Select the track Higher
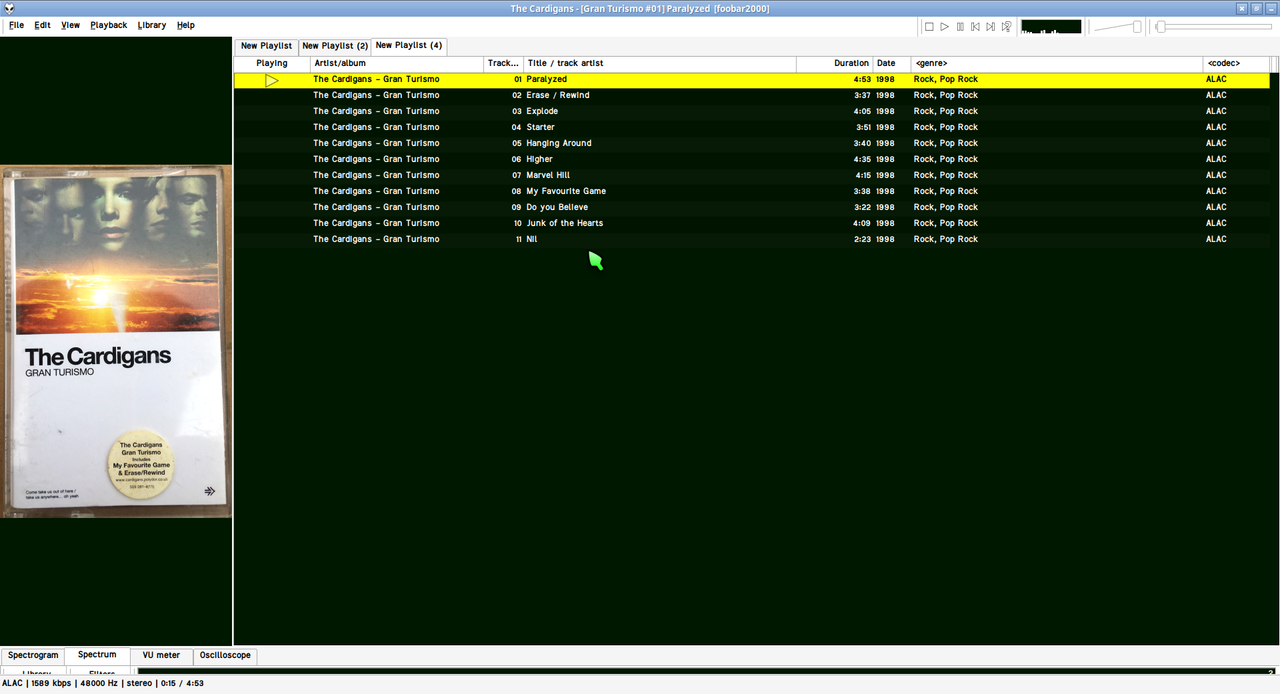Screen dimensions: 1280x694 coord(752,160)
